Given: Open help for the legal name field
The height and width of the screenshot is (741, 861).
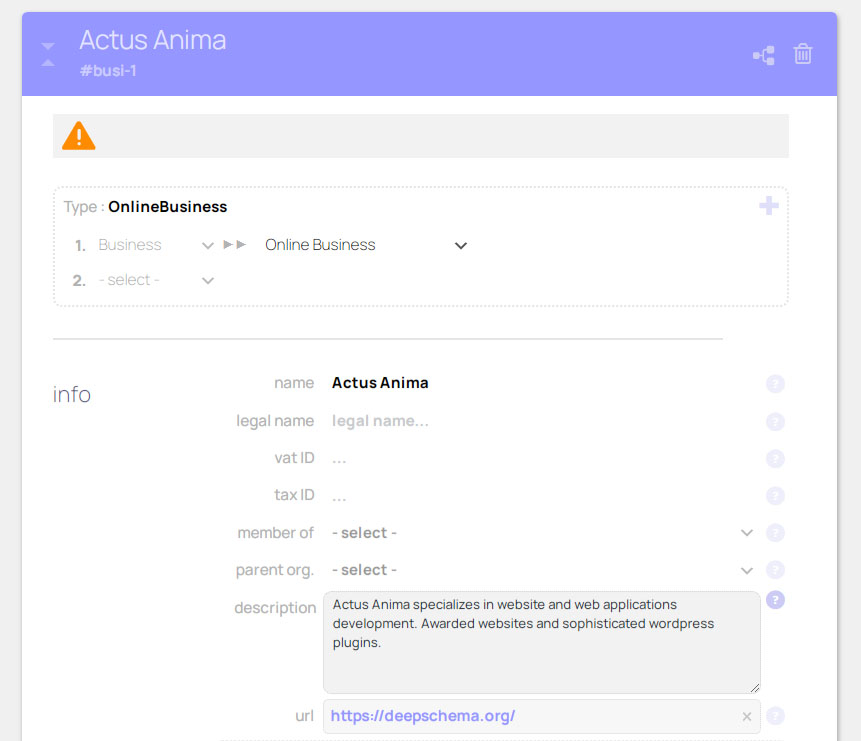Looking at the screenshot, I should pos(775,422).
